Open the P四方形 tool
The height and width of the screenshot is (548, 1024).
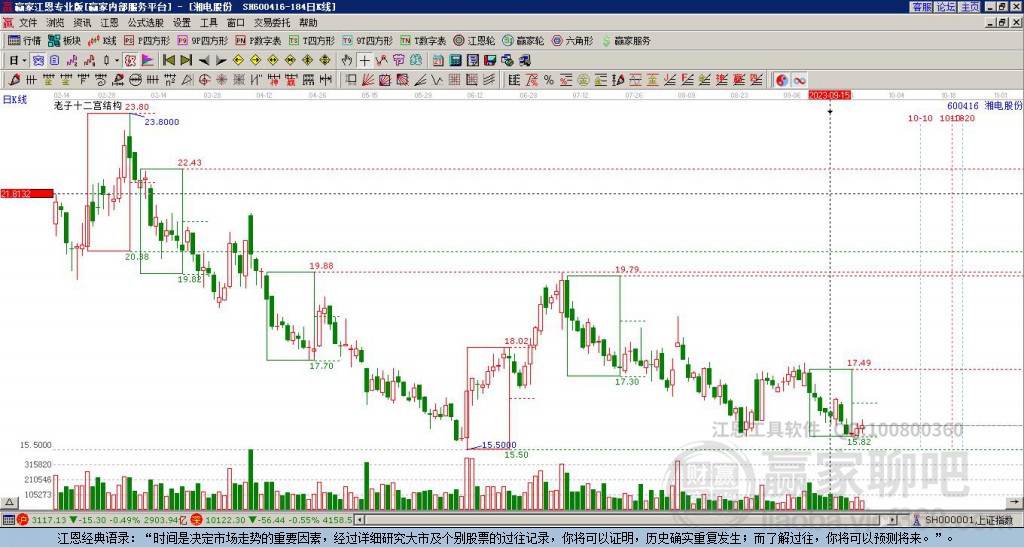[147, 40]
